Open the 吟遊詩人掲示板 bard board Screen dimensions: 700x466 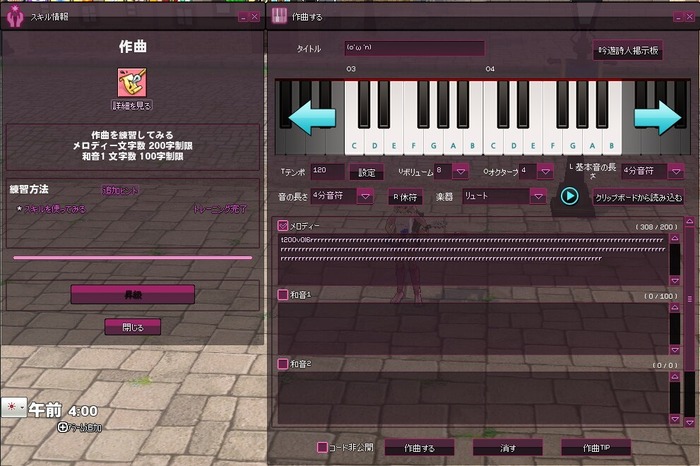628,50
